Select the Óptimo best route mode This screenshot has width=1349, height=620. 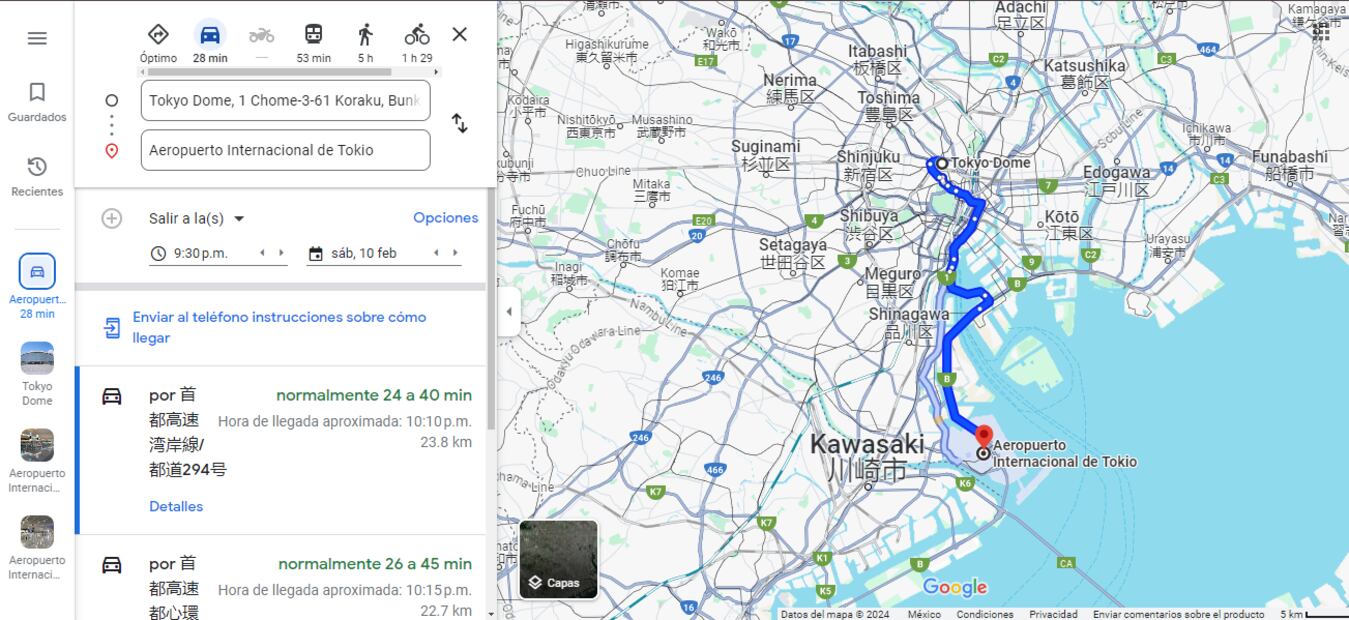coord(158,35)
